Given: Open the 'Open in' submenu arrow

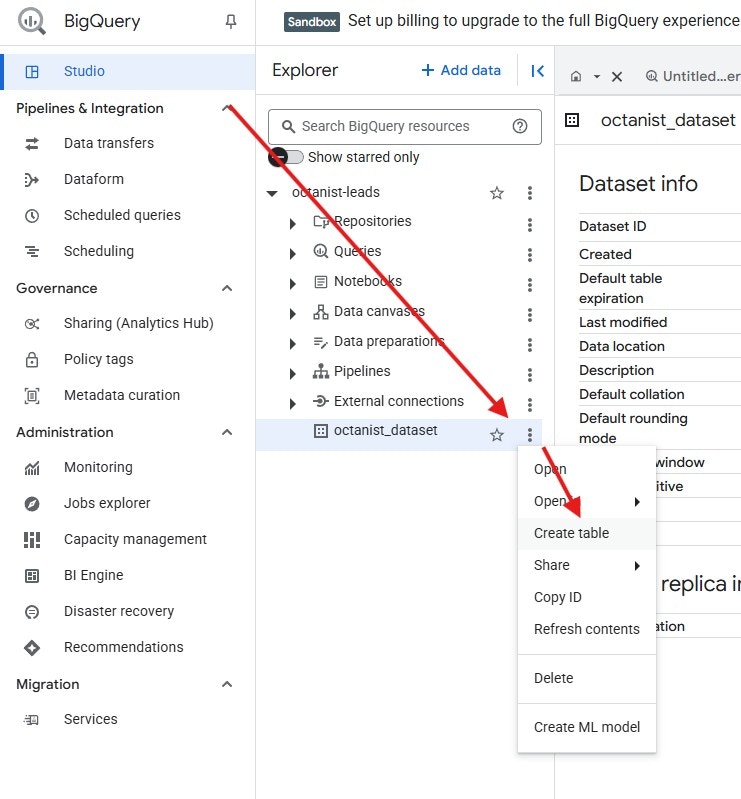Looking at the screenshot, I should tap(637, 502).
